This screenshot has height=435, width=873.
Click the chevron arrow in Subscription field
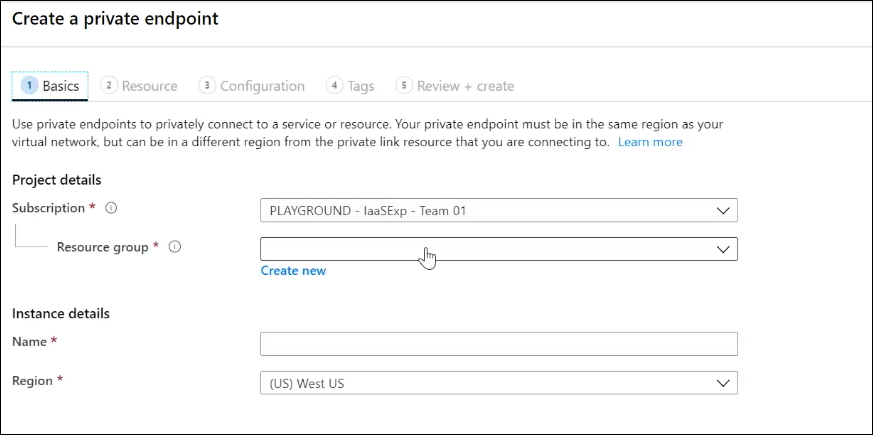pos(724,211)
